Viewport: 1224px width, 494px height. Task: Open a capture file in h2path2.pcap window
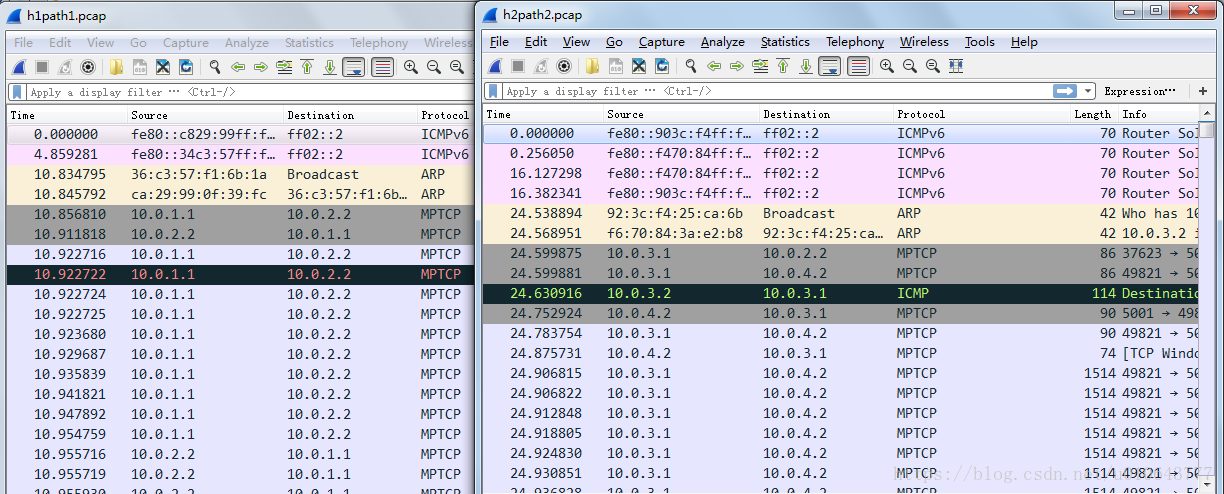tap(593, 66)
